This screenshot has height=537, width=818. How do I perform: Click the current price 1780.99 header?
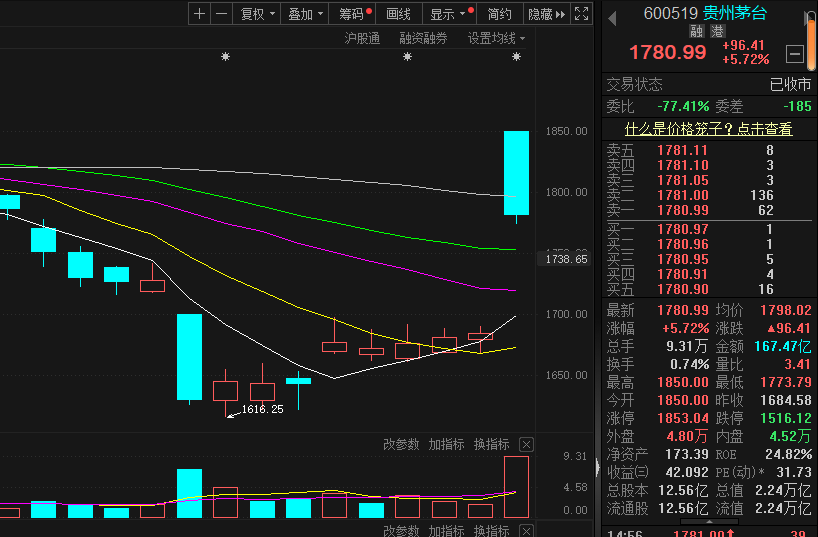(668, 52)
